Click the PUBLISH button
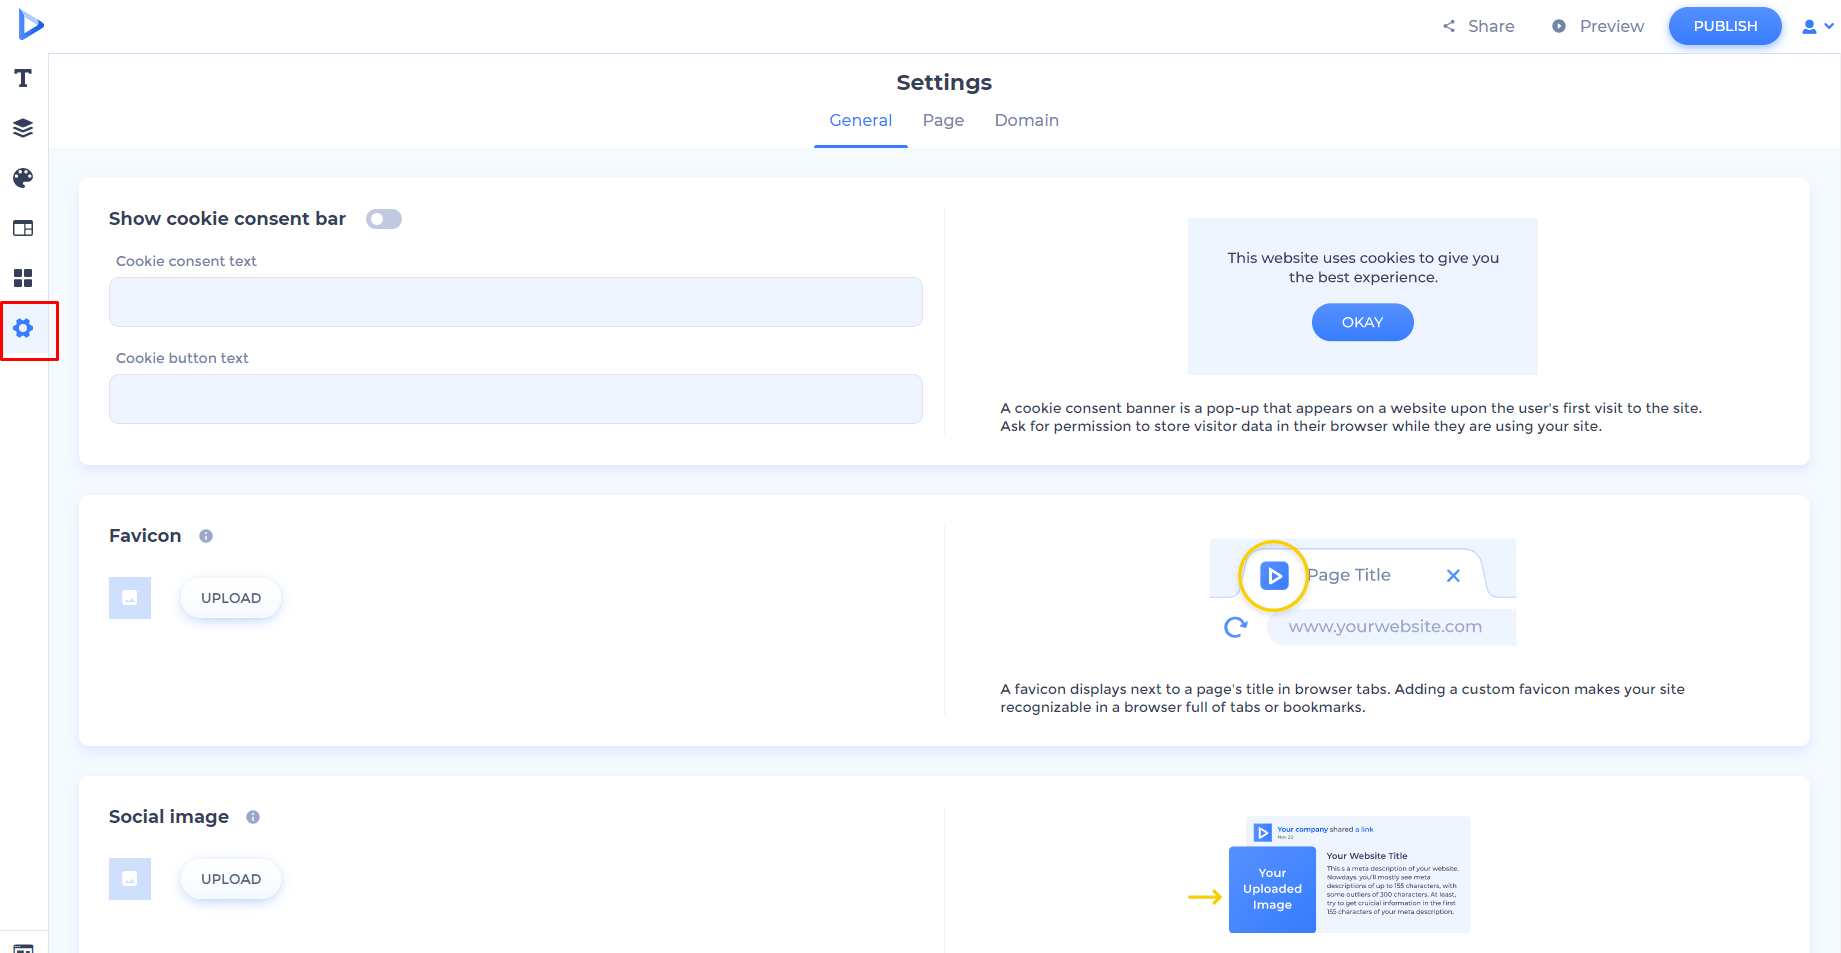 [1724, 26]
